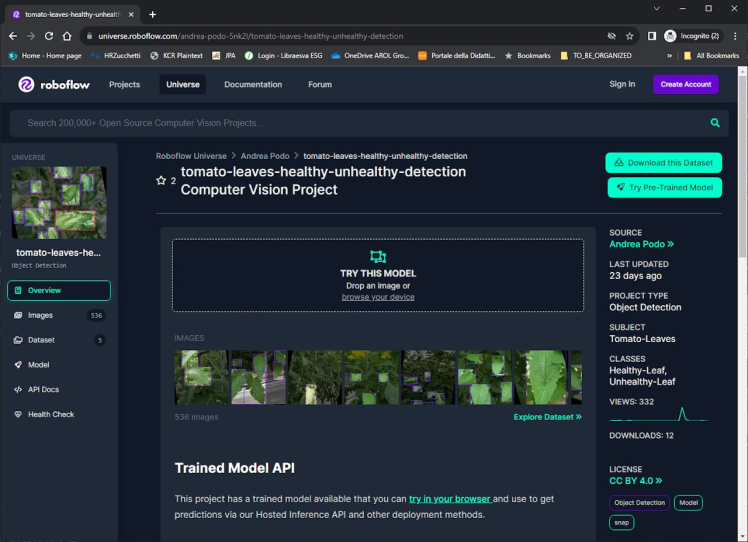Open the Incognito profile indicator

pyautogui.click(x=692, y=36)
